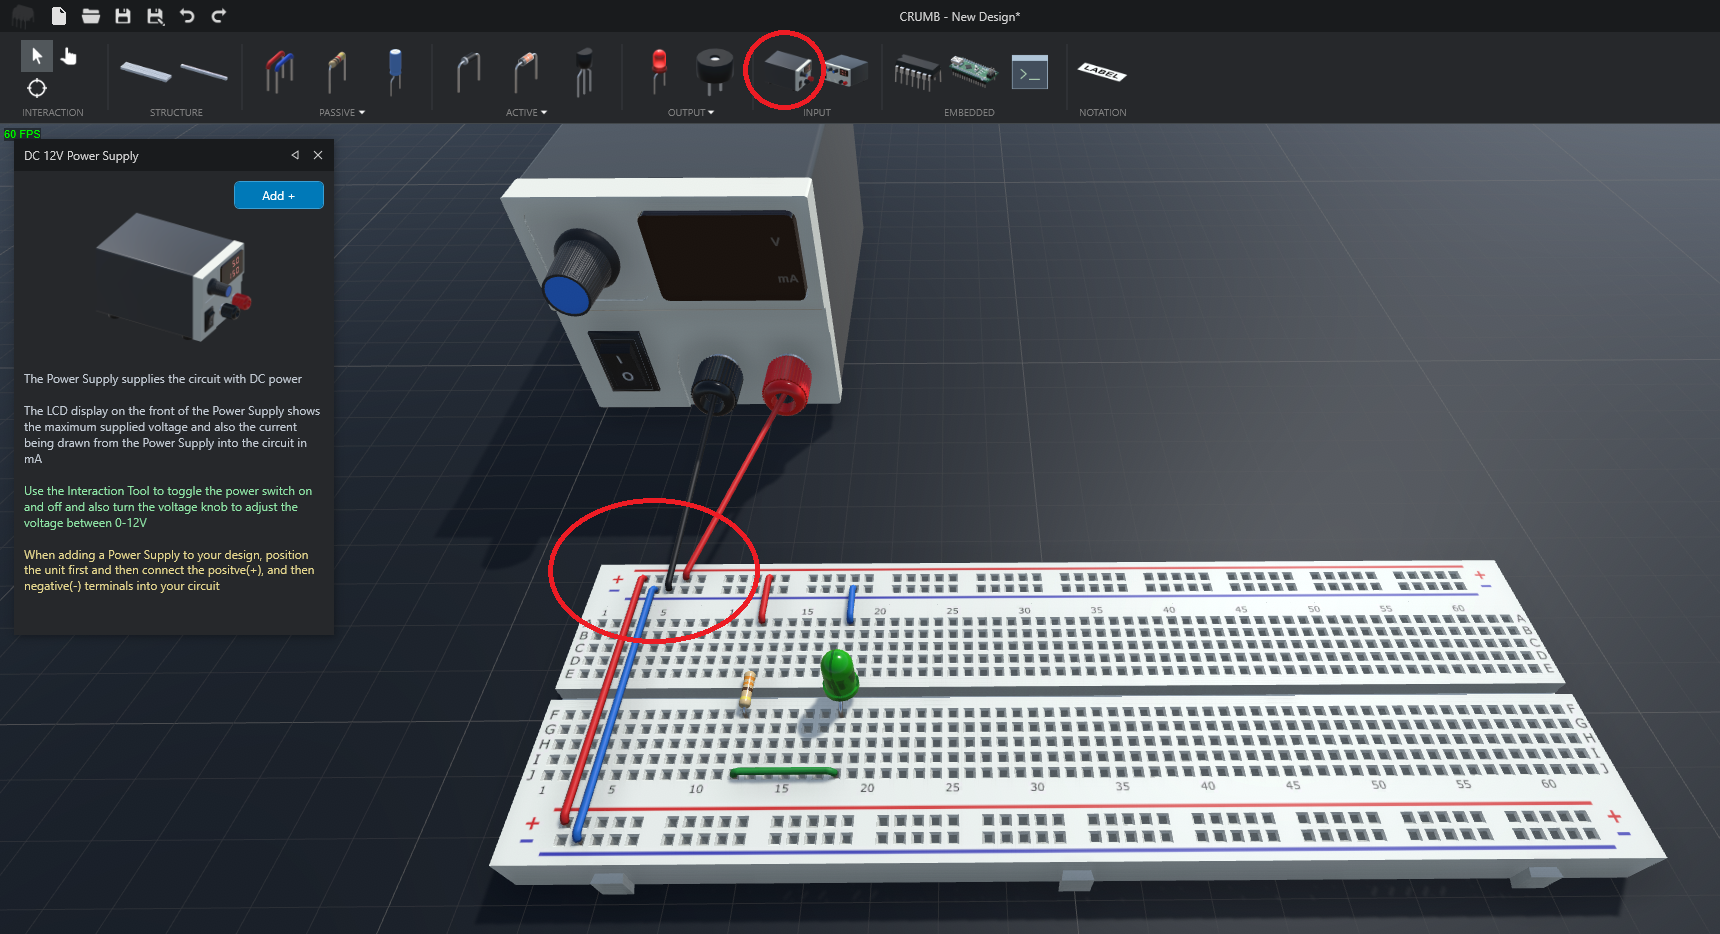The width and height of the screenshot is (1720, 934).
Task: Click the EMBEDDED group label
Action: (969, 113)
